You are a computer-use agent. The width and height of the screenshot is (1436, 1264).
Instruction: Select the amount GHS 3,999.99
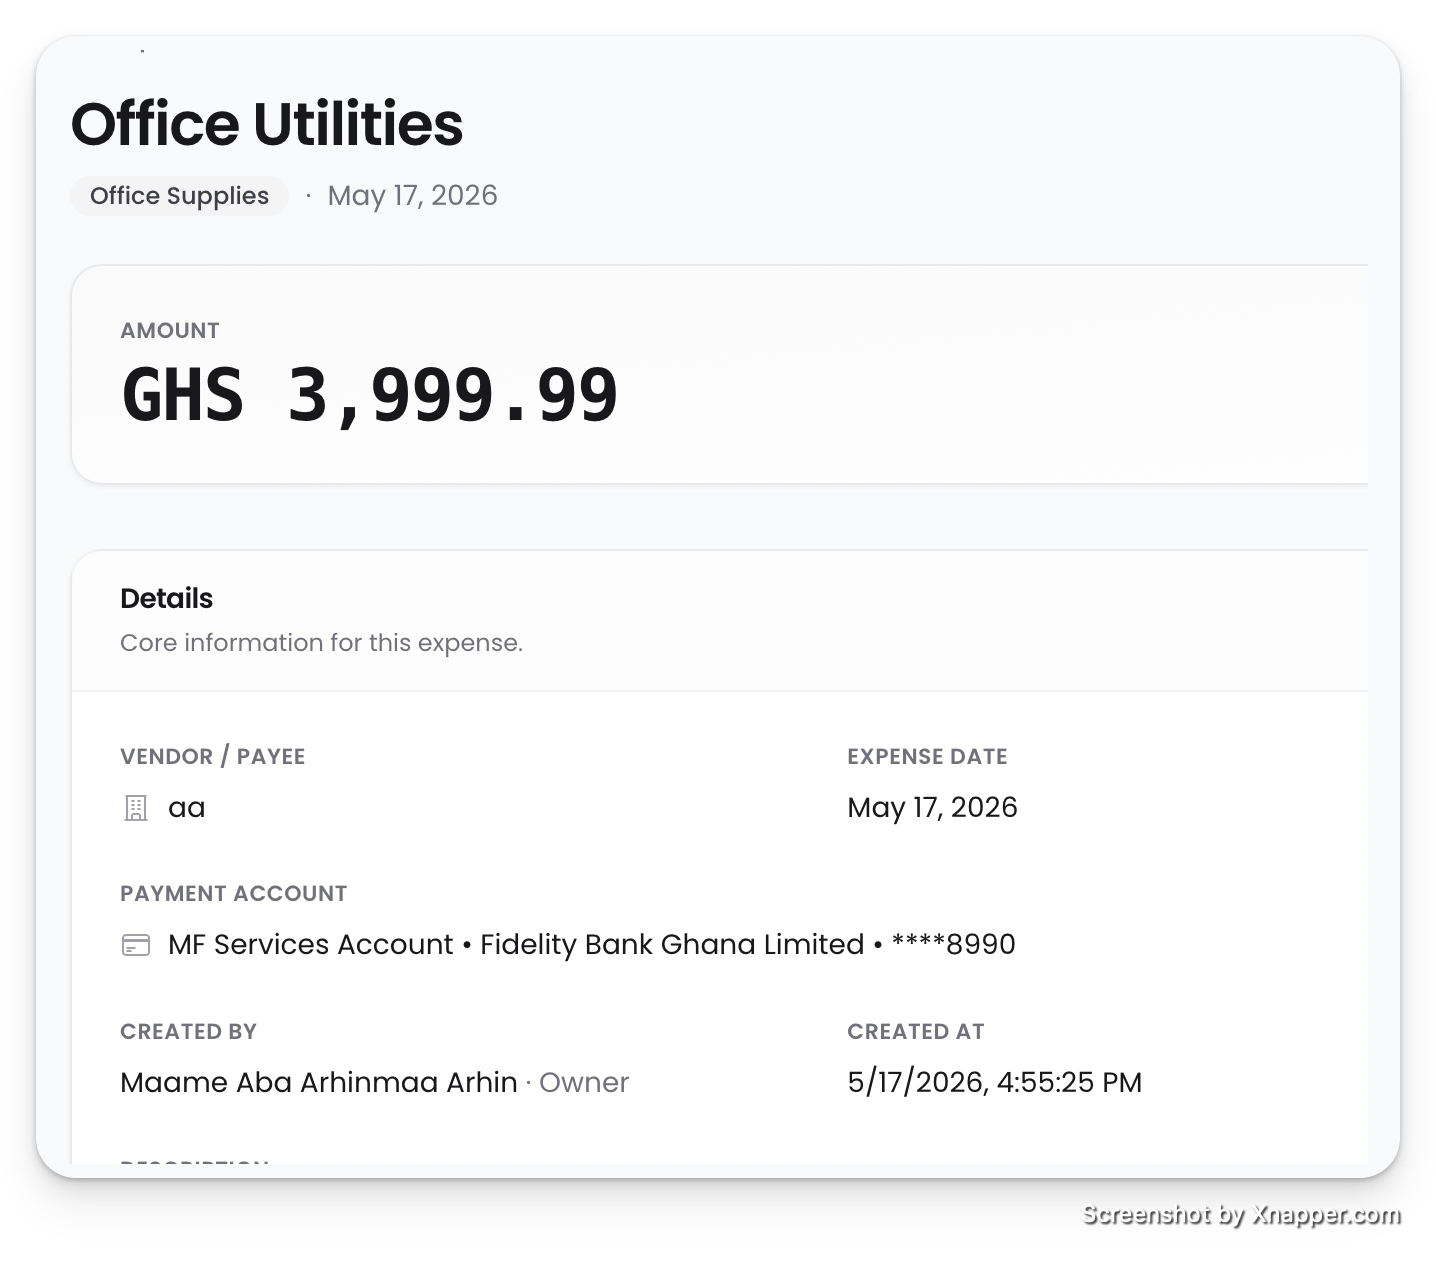370,396
